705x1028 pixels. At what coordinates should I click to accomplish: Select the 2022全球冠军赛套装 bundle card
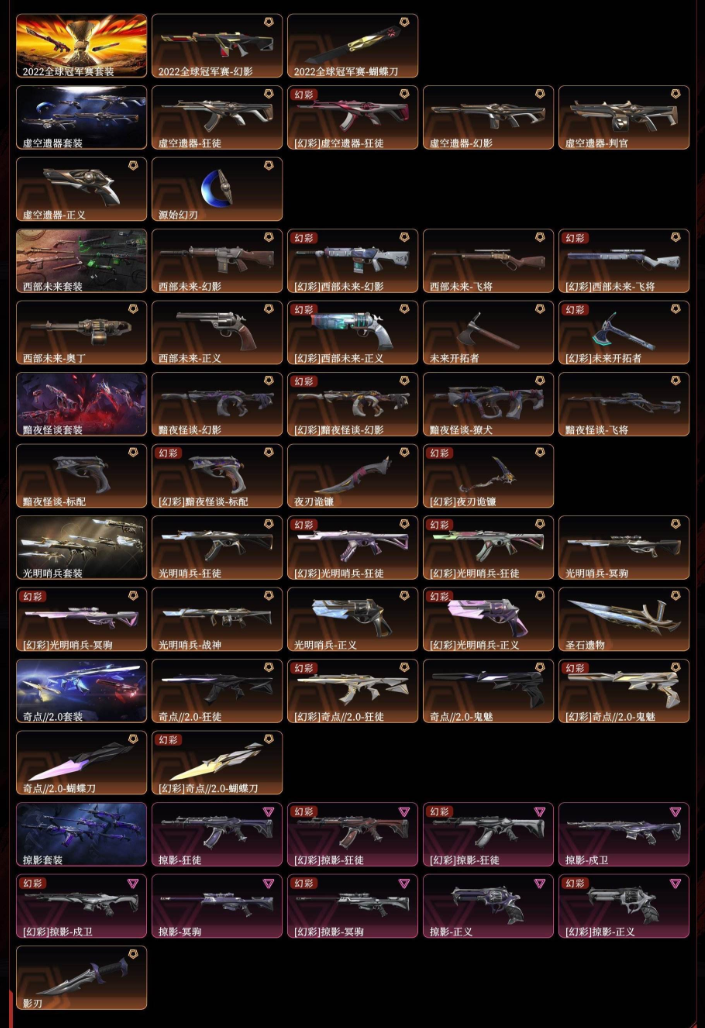[81, 46]
